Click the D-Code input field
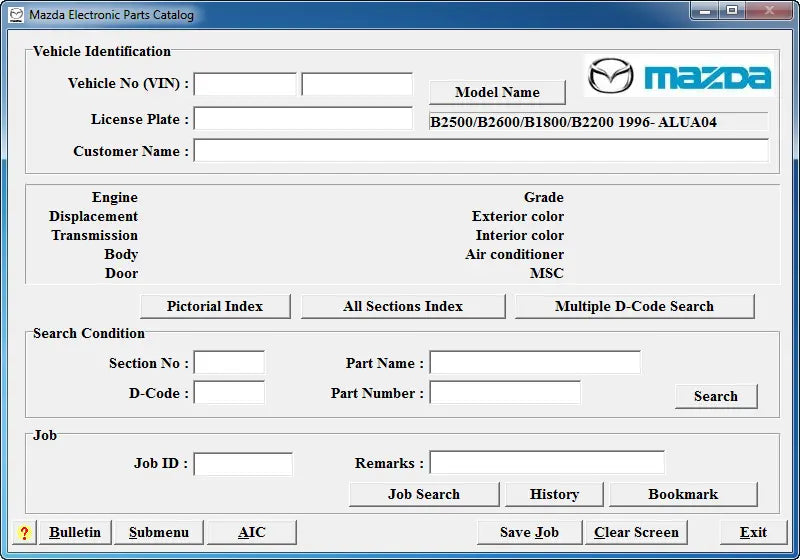Image resolution: width=800 pixels, height=560 pixels. 229,393
